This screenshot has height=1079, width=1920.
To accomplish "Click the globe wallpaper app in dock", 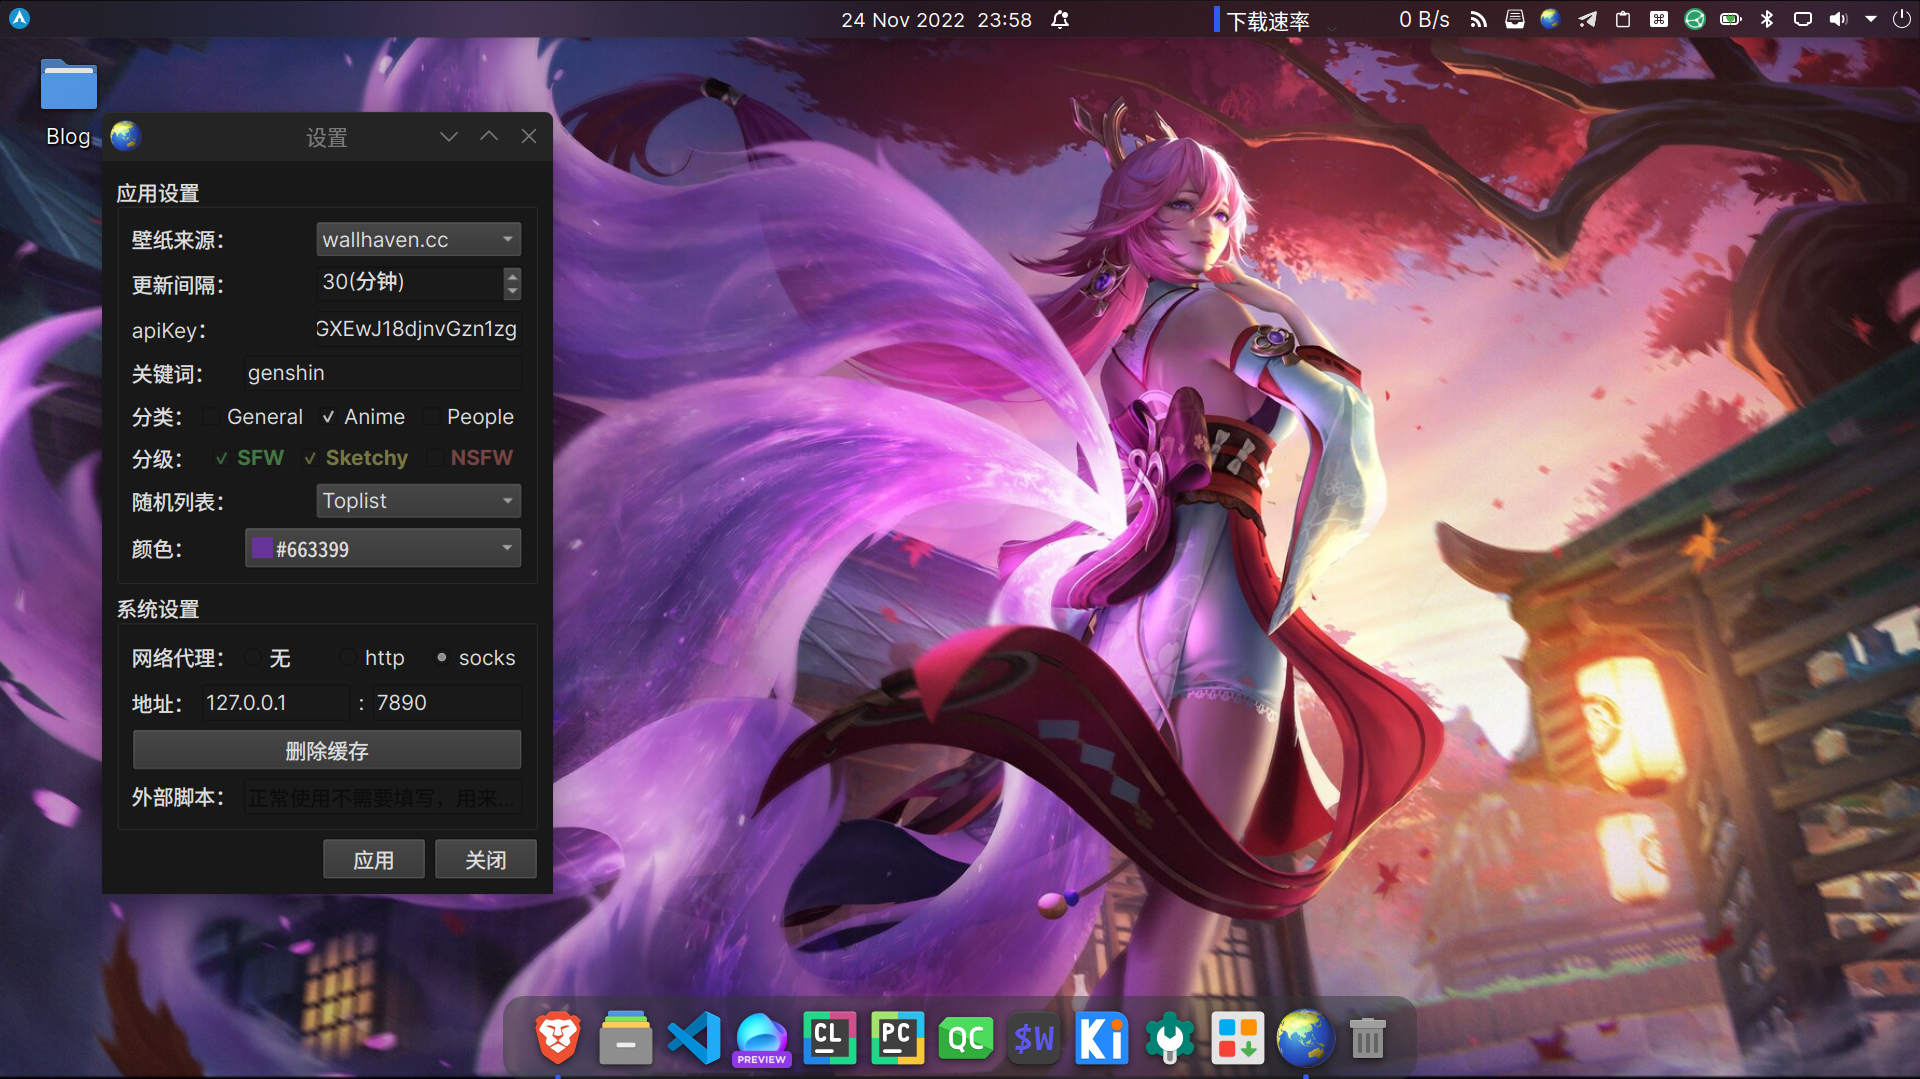I will coord(1305,1037).
